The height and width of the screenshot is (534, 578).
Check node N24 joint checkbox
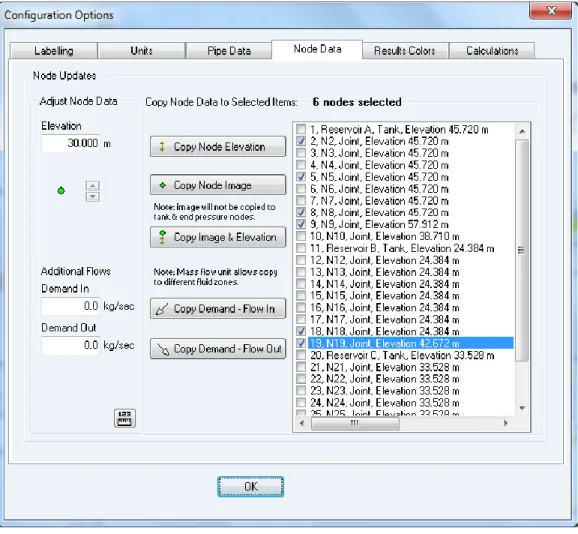point(301,402)
